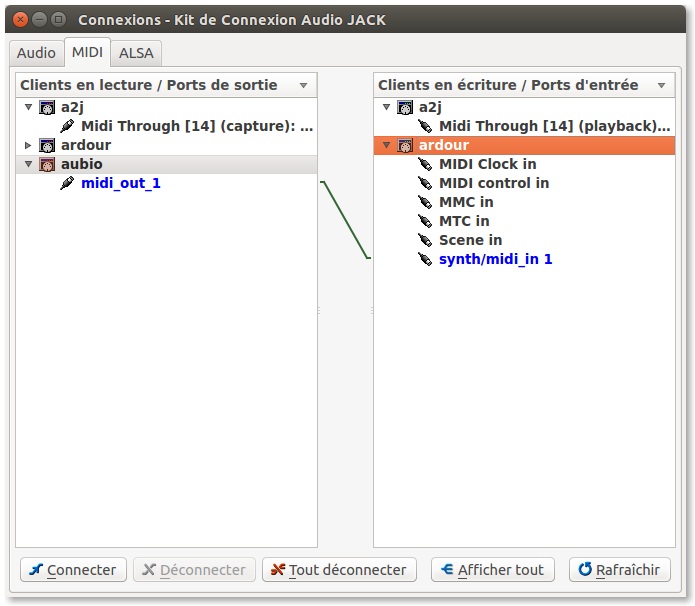Viewport: 695px width, 606px height.
Task: Click the plug icon beside MMC in
Action: click(425, 202)
